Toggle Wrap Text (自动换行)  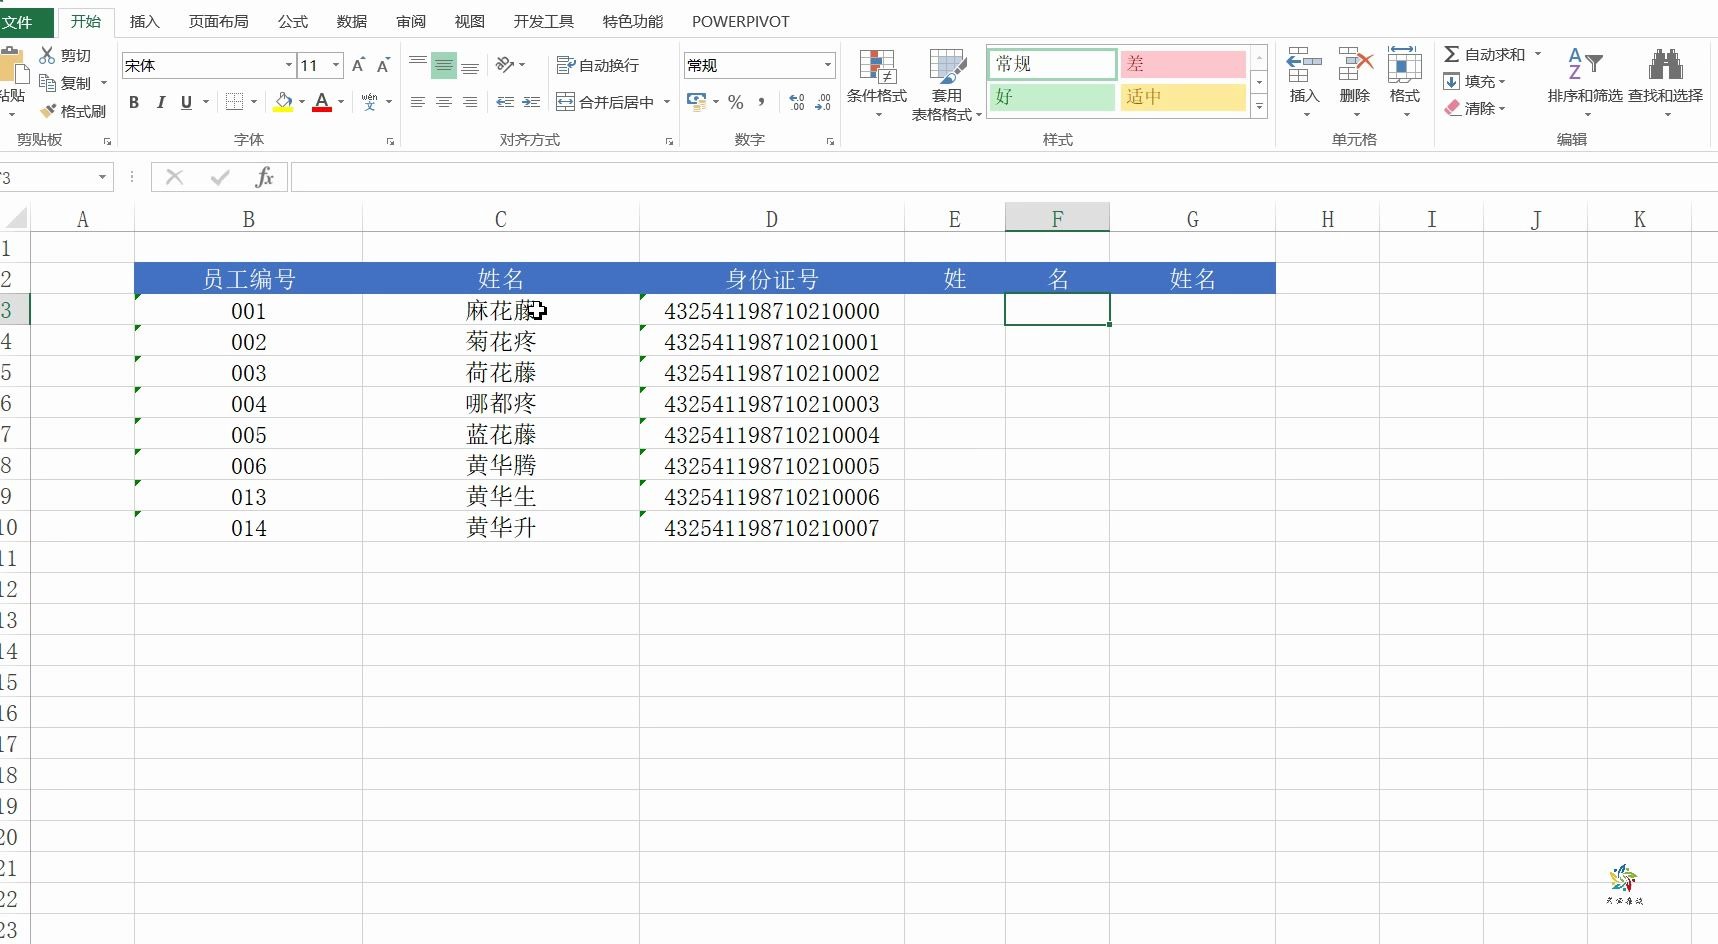click(597, 65)
